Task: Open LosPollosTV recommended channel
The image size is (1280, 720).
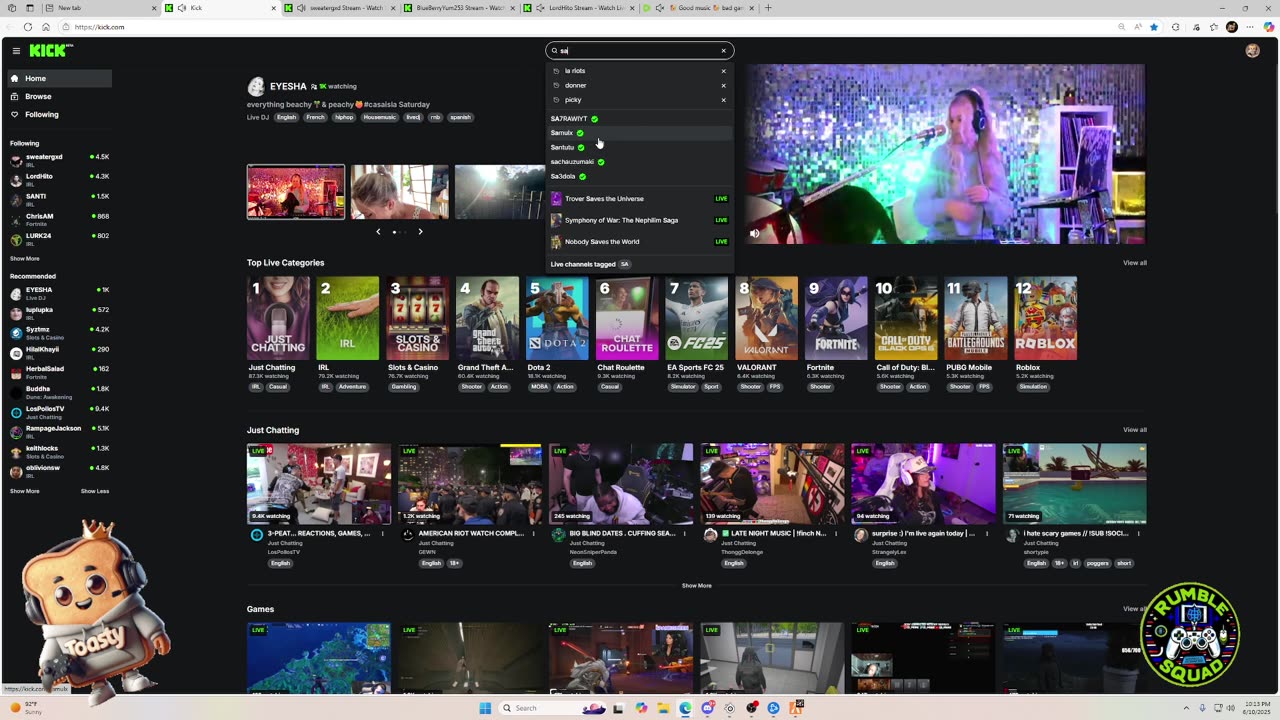Action: 58,411
